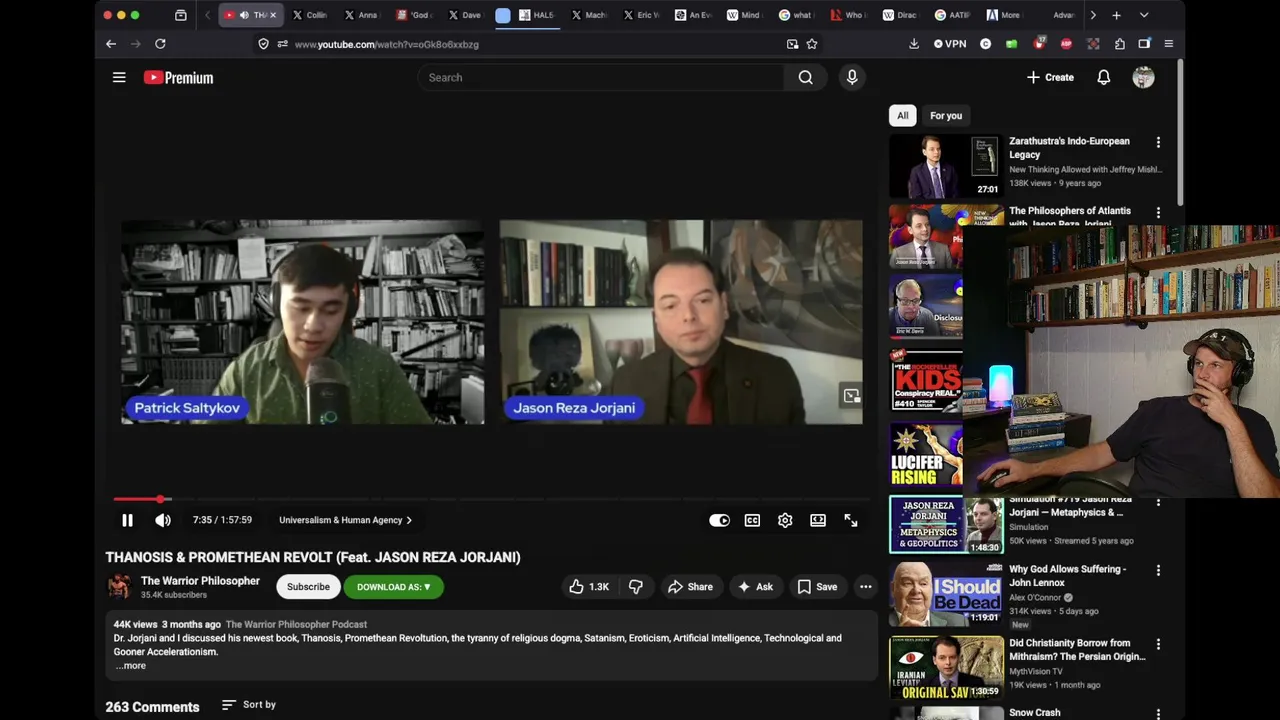This screenshot has width=1280, height=720.
Task: Switch to the Mind Wikipedia tab
Action: (745, 15)
